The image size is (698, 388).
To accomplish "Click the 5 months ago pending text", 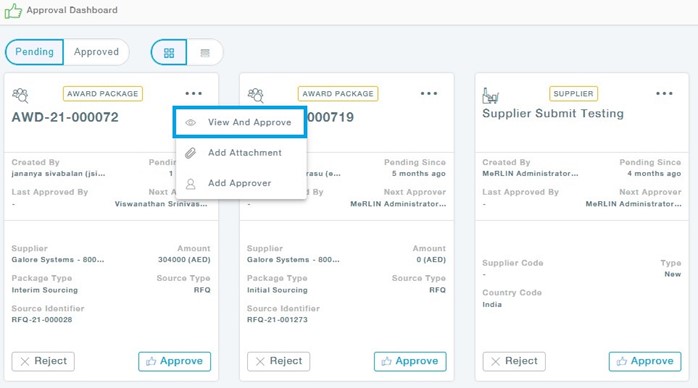I will click(x=418, y=174).
